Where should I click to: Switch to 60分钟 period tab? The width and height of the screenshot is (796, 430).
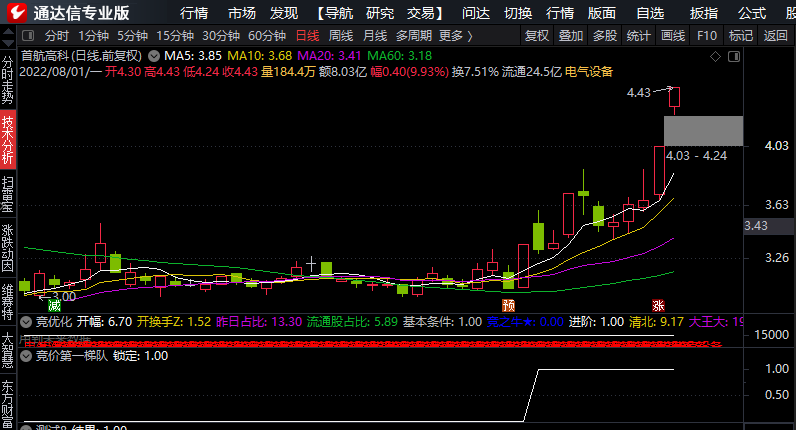[x=267, y=36]
